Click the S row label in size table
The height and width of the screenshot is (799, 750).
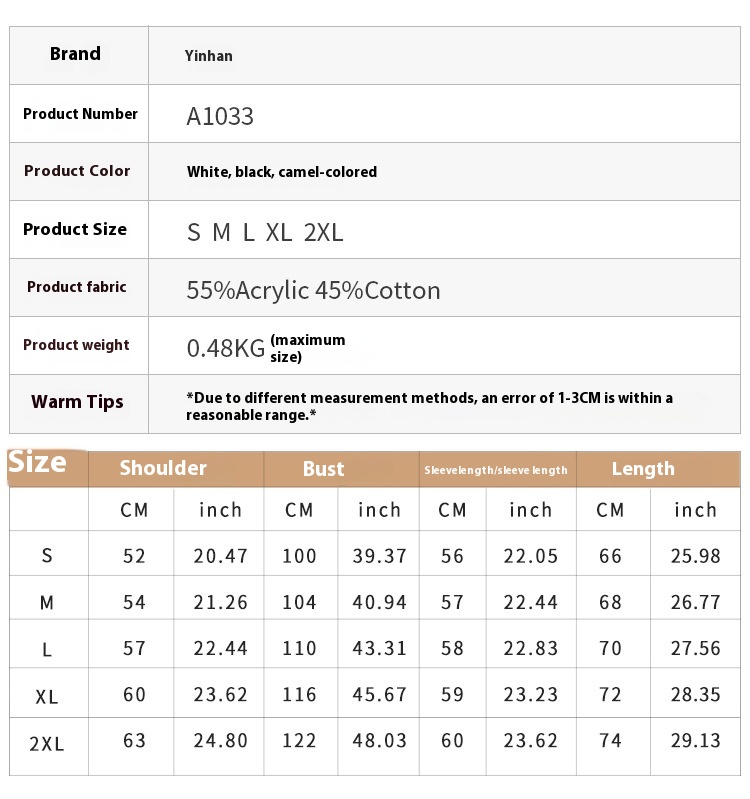47,556
